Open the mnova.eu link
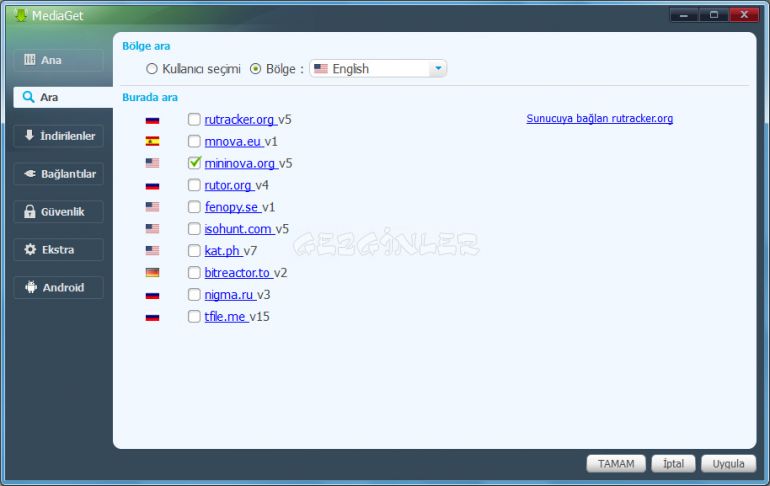 point(233,141)
